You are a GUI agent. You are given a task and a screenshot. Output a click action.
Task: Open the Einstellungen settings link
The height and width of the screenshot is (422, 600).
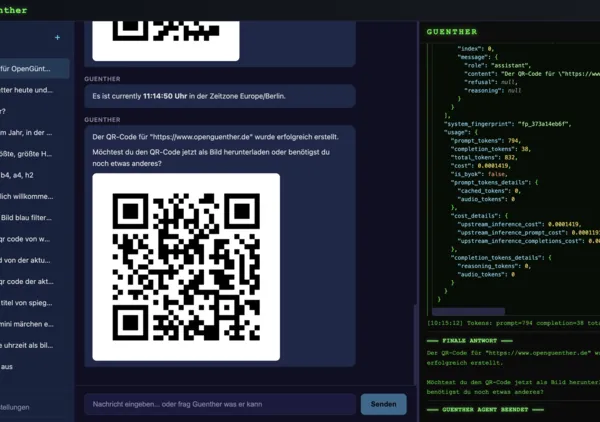coord(15,407)
